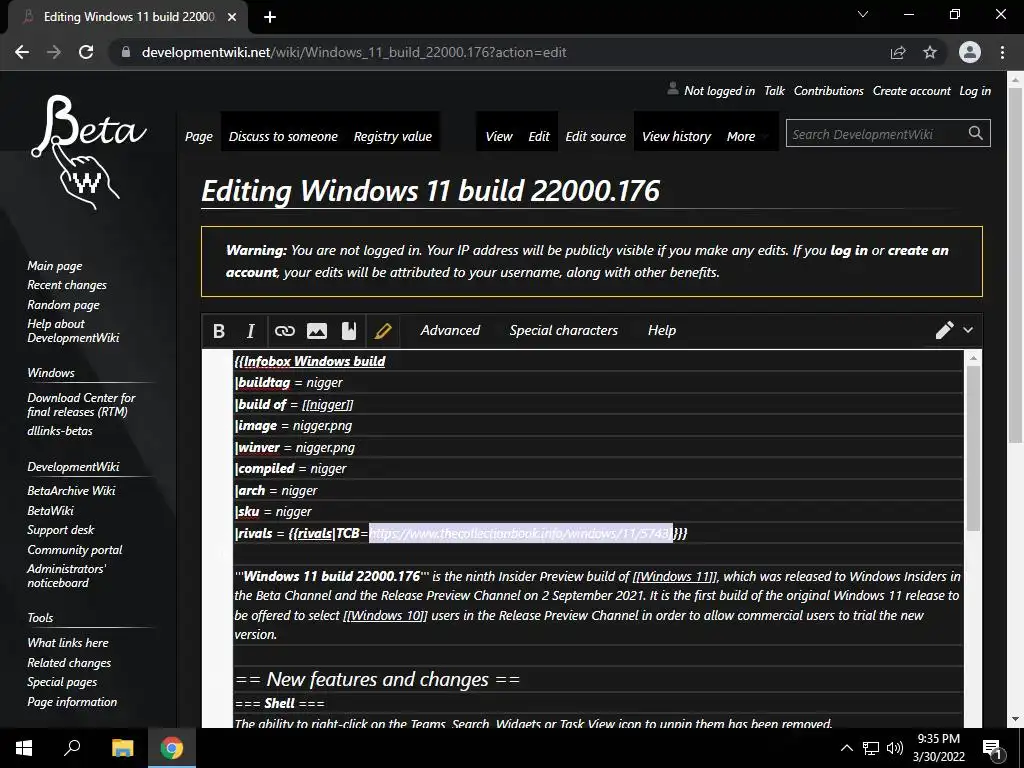1024x768 pixels.
Task: Toggle bold formatting in editor toolbar
Action: pyautogui.click(x=219, y=331)
